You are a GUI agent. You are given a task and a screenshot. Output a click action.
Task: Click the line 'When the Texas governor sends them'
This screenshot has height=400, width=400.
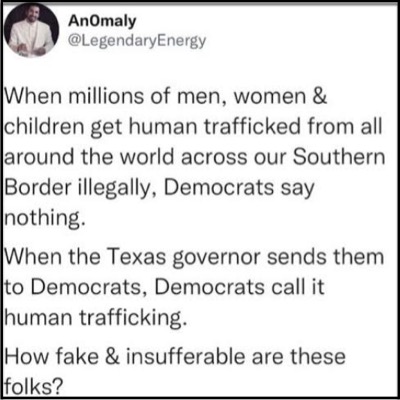(x=194, y=257)
